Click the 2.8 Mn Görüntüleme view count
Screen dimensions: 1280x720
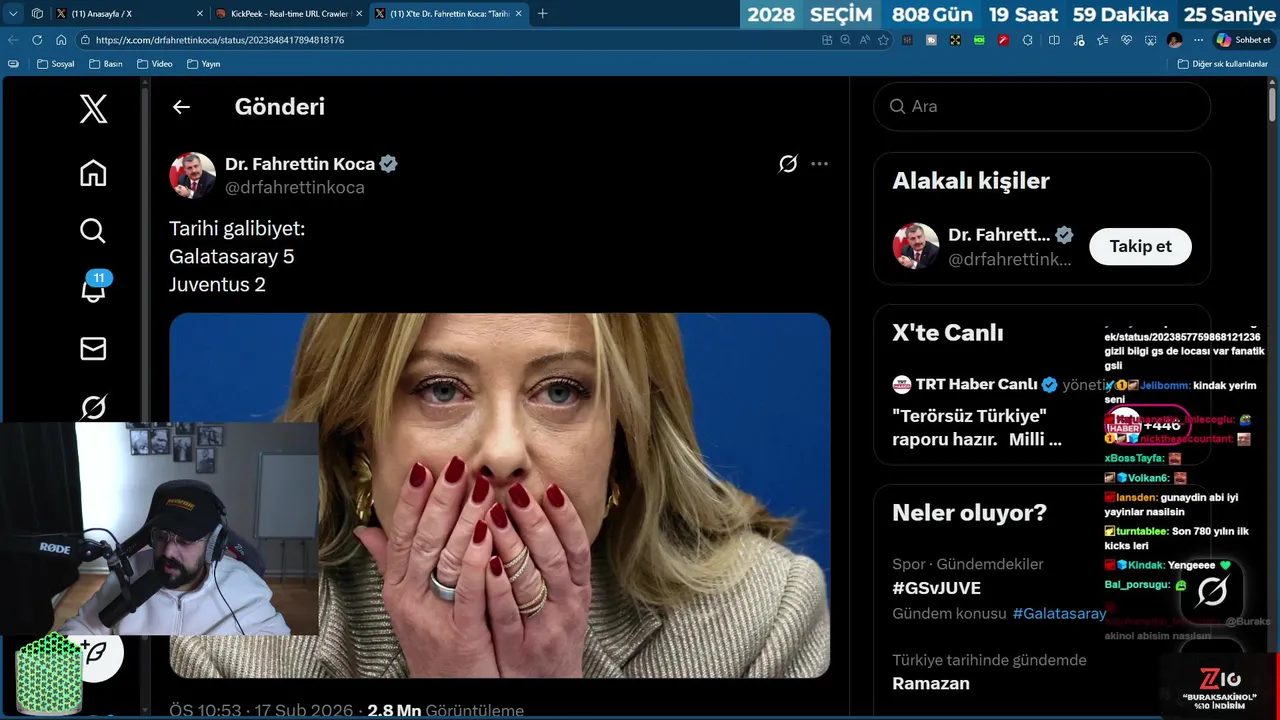[x=445, y=710]
